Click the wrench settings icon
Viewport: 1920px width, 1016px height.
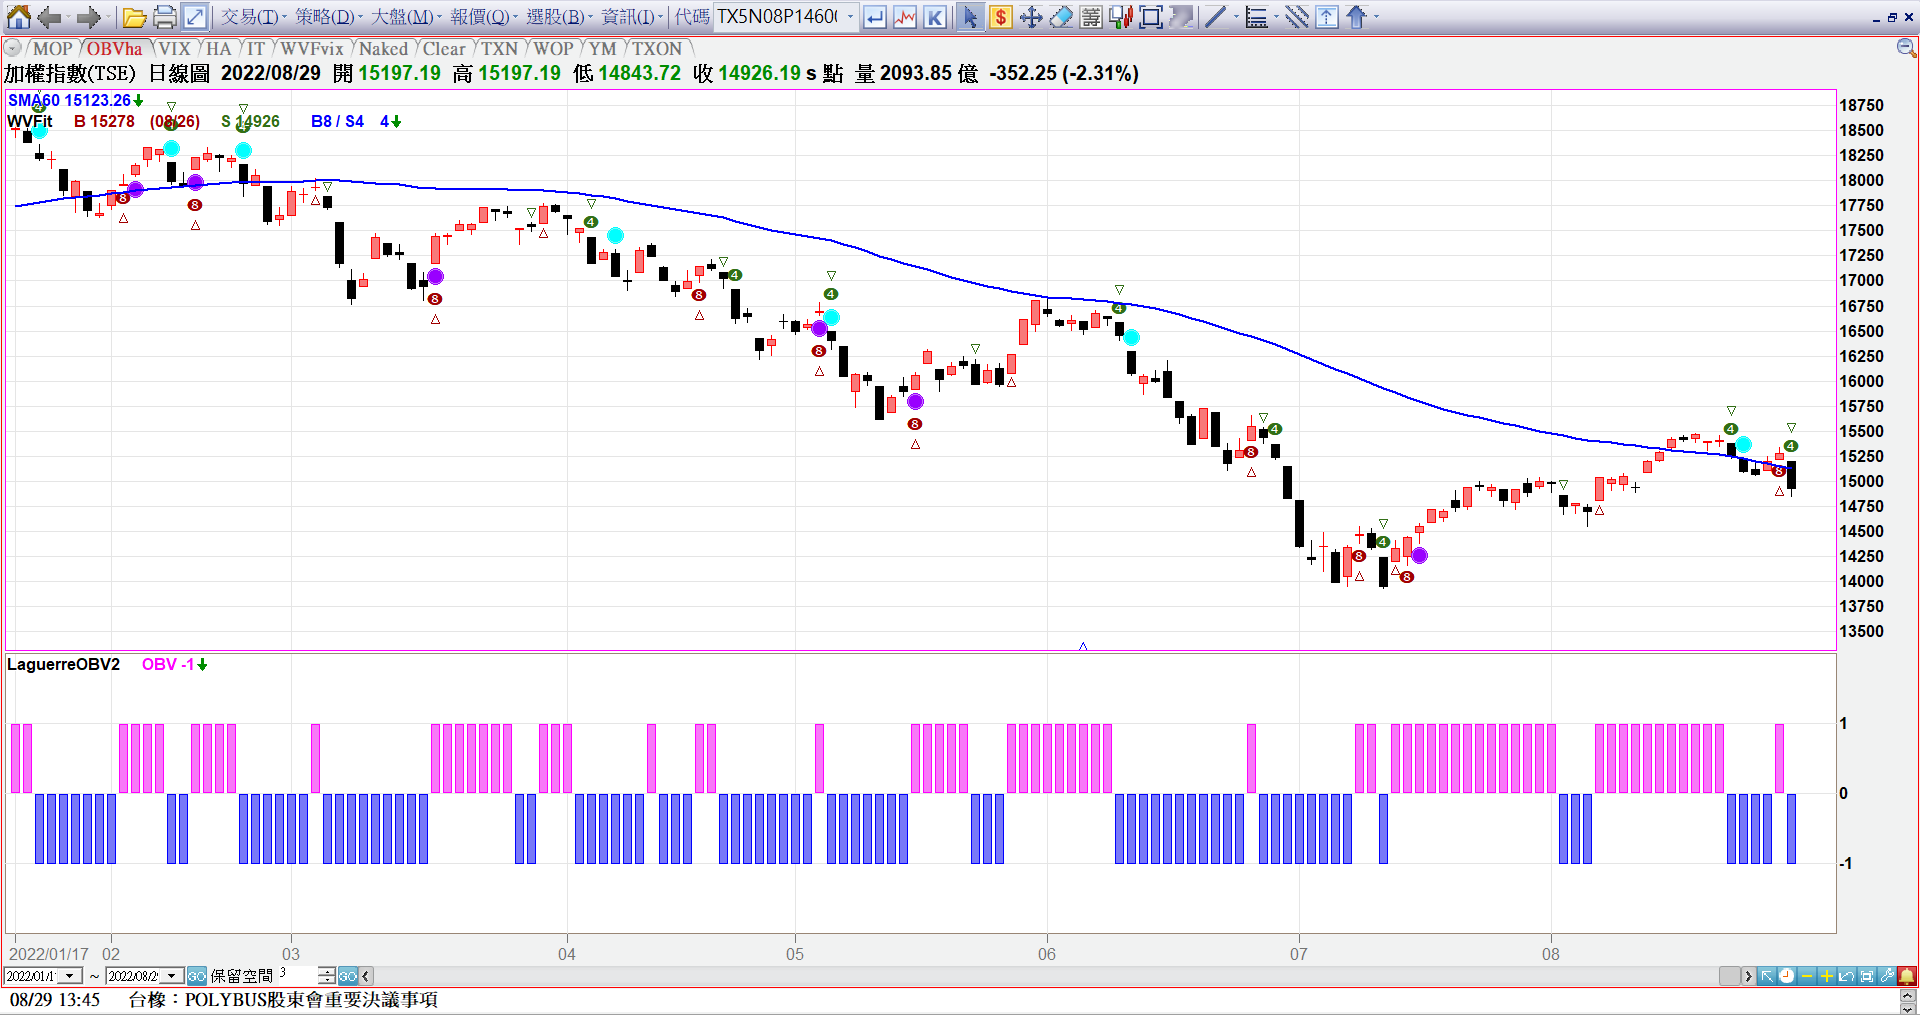point(1887,976)
